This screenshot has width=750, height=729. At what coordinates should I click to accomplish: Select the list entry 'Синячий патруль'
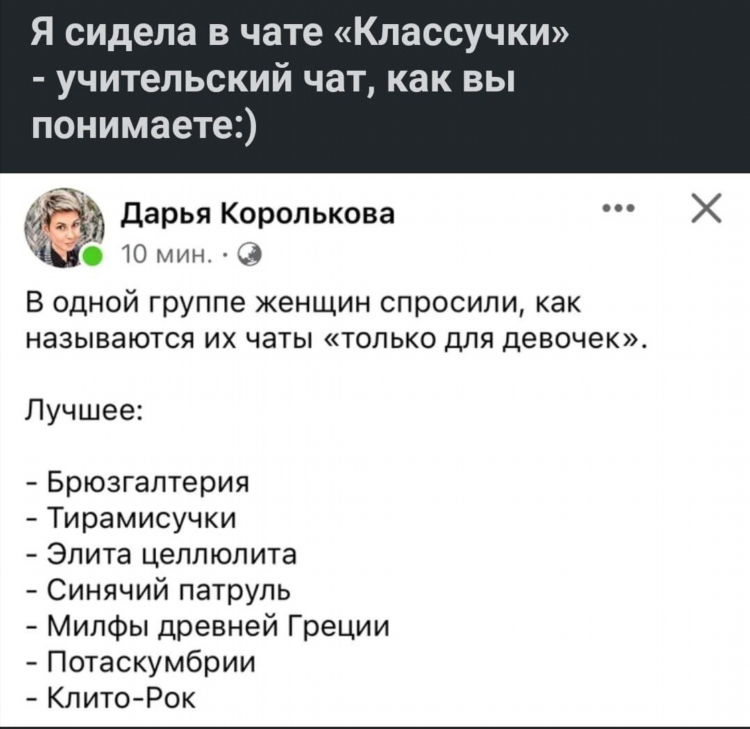tap(158, 591)
